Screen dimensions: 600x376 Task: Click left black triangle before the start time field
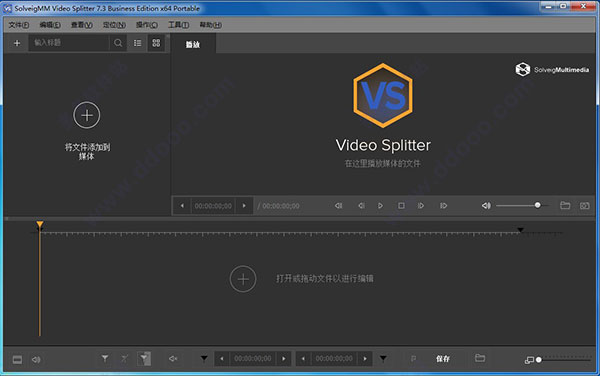(x=204, y=358)
